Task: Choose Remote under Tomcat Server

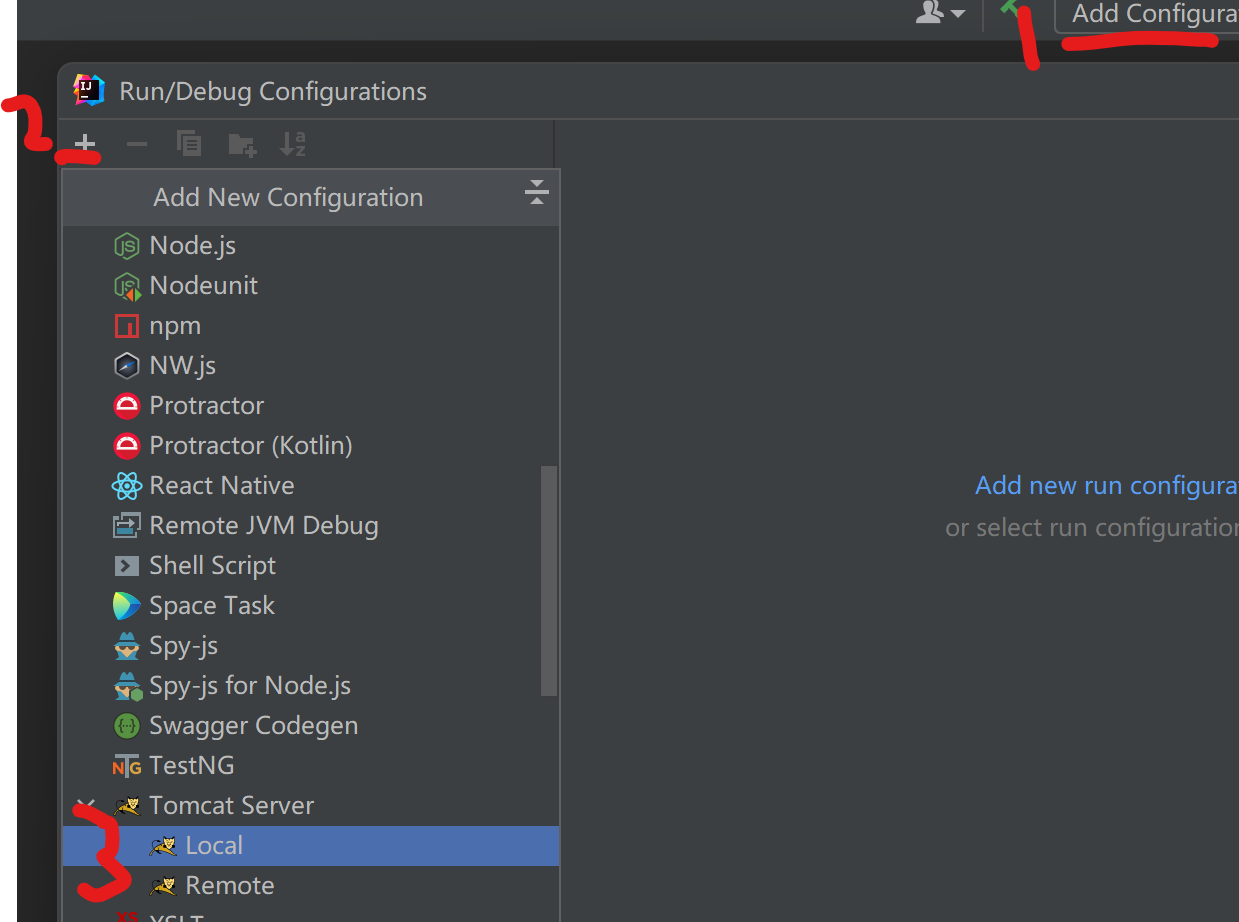Action: click(x=311, y=886)
